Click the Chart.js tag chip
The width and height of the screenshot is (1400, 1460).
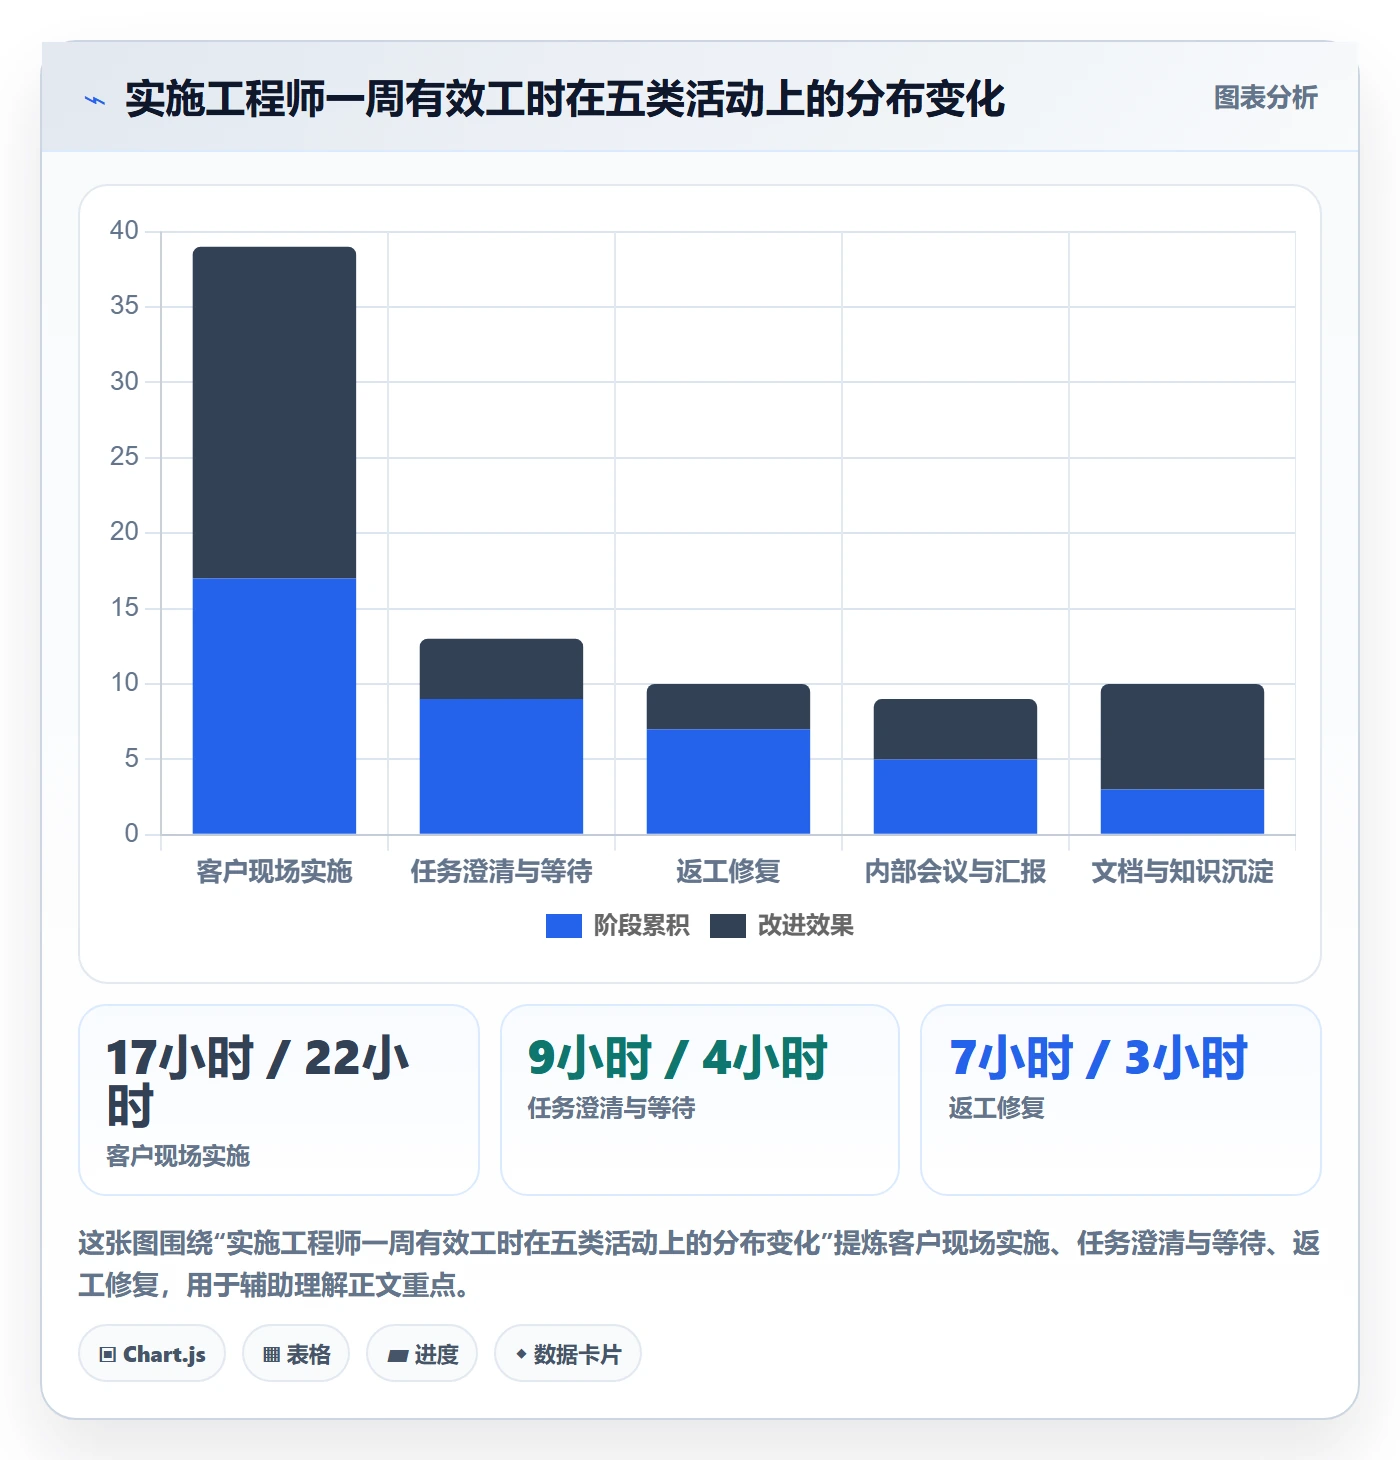tap(152, 1354)
